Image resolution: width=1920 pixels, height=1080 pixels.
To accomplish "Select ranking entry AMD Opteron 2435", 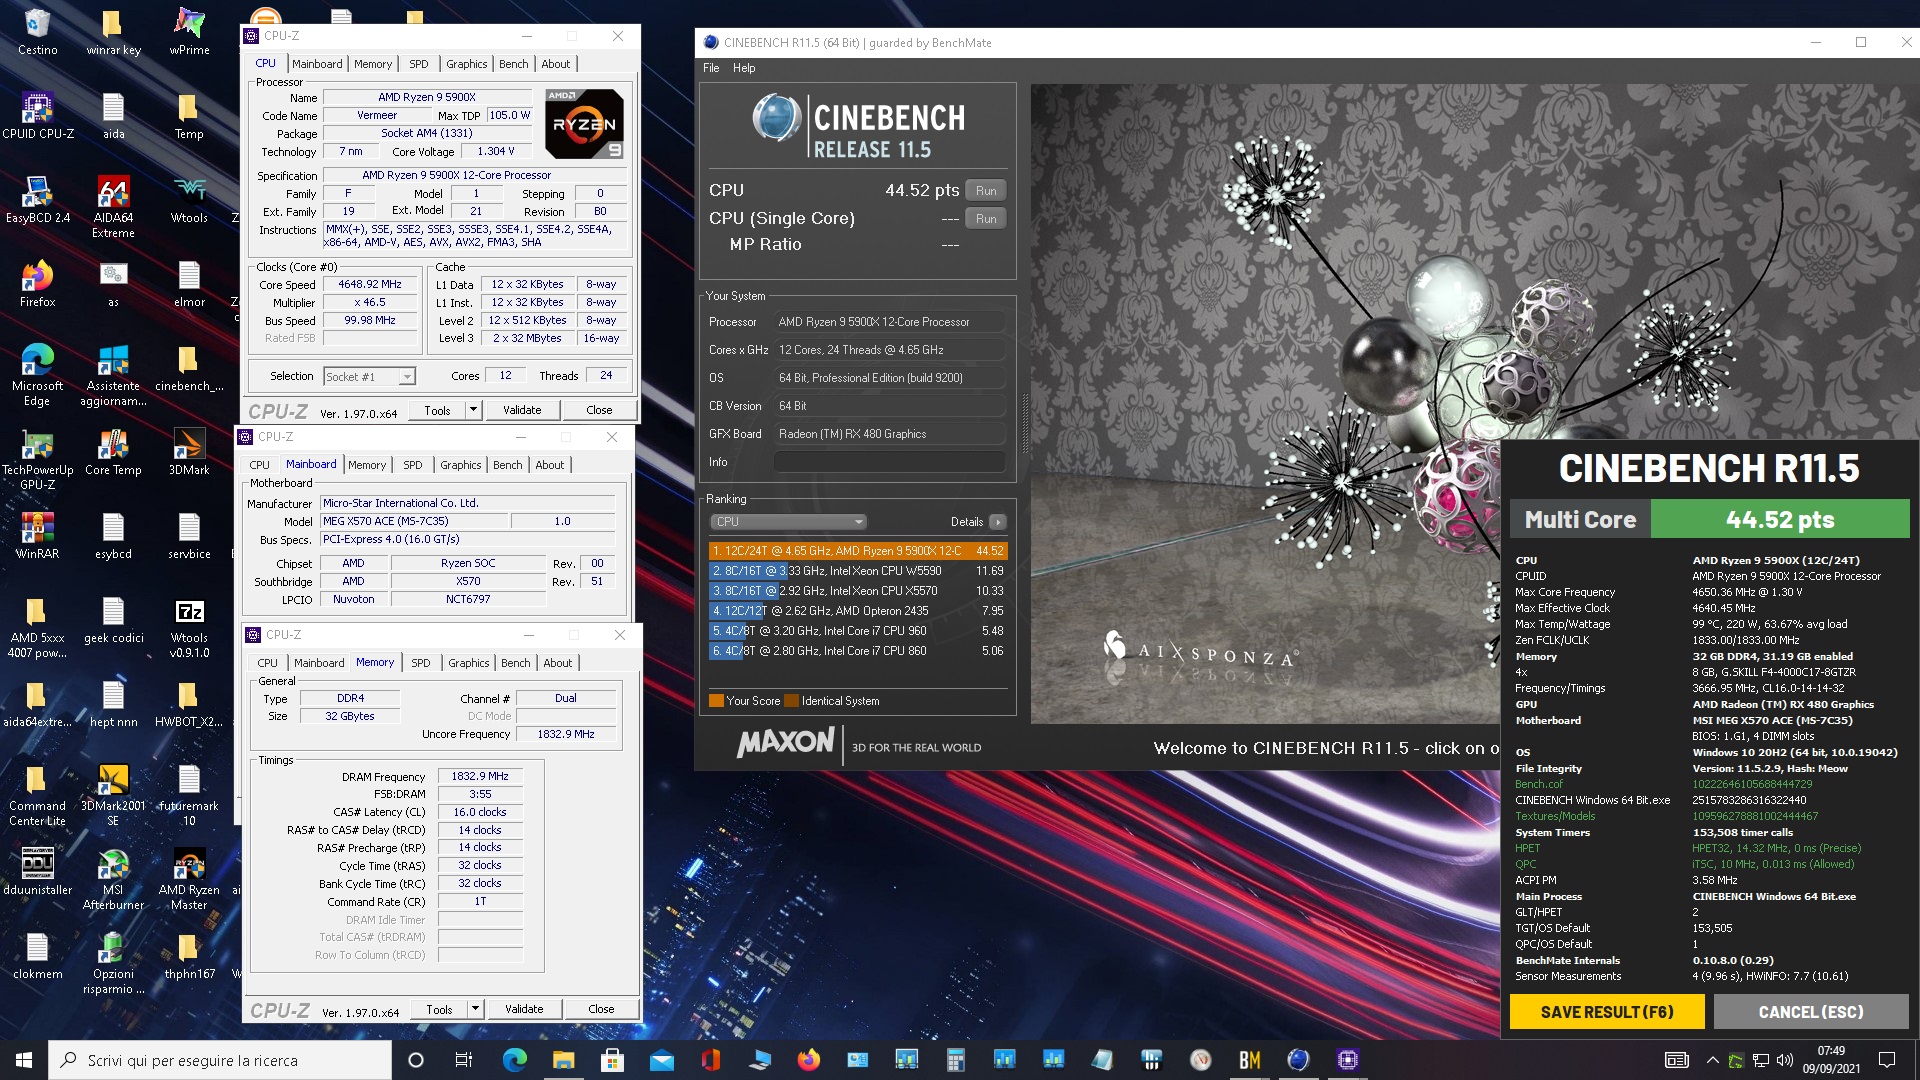I will point(857,611).
